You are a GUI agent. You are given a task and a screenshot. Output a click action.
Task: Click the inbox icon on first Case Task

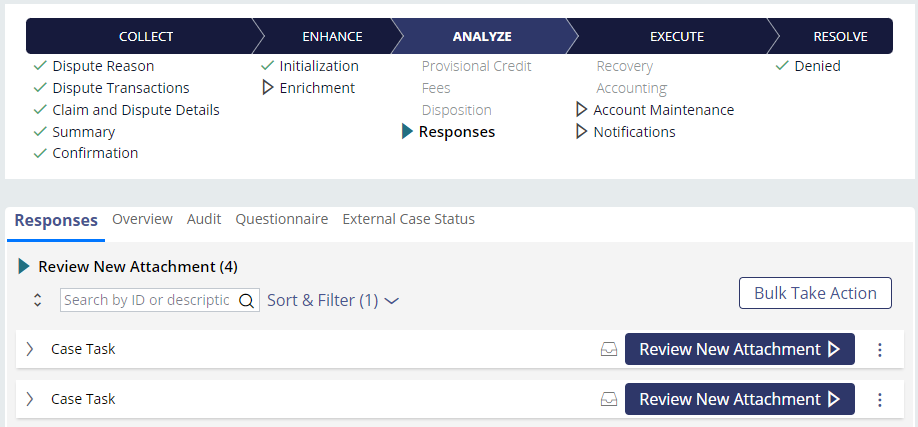click(609, 350)
